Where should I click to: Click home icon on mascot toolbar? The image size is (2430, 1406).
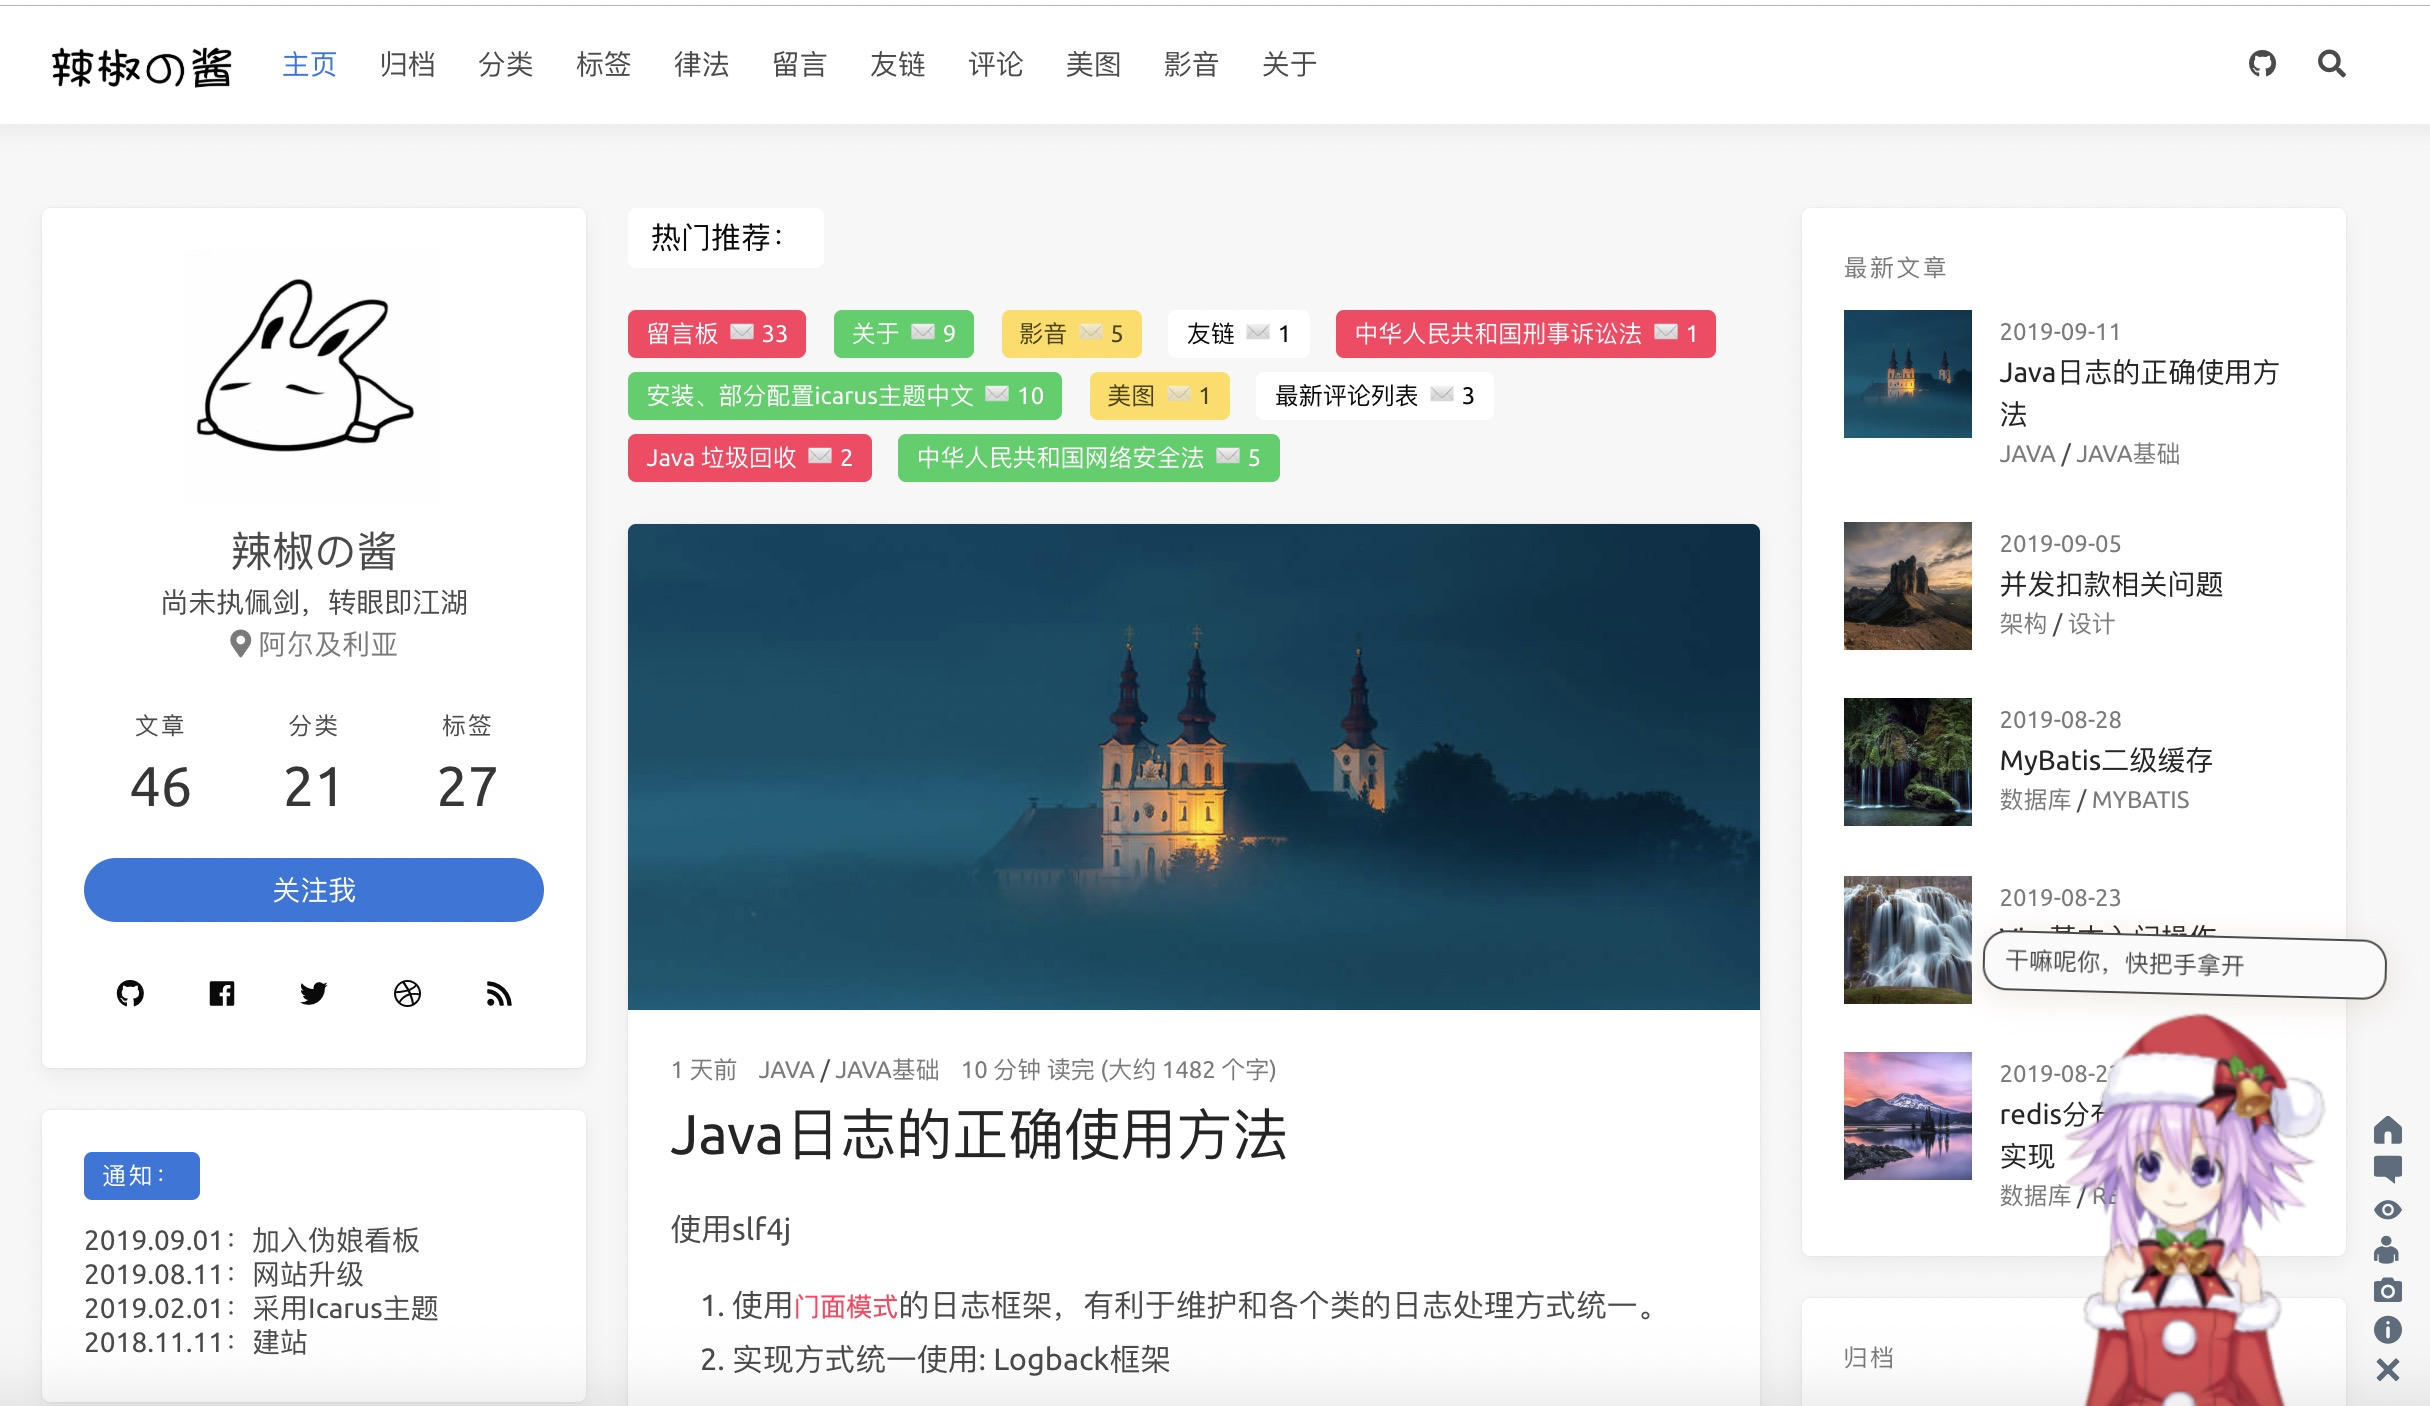[2387, 1130]
